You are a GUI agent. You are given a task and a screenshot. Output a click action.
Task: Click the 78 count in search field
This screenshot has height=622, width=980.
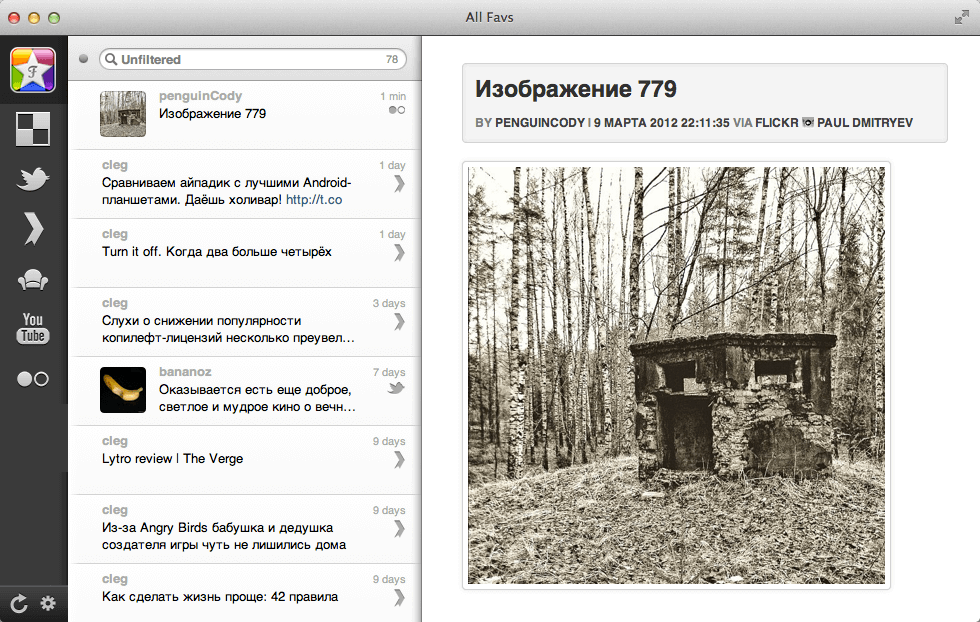392,59
